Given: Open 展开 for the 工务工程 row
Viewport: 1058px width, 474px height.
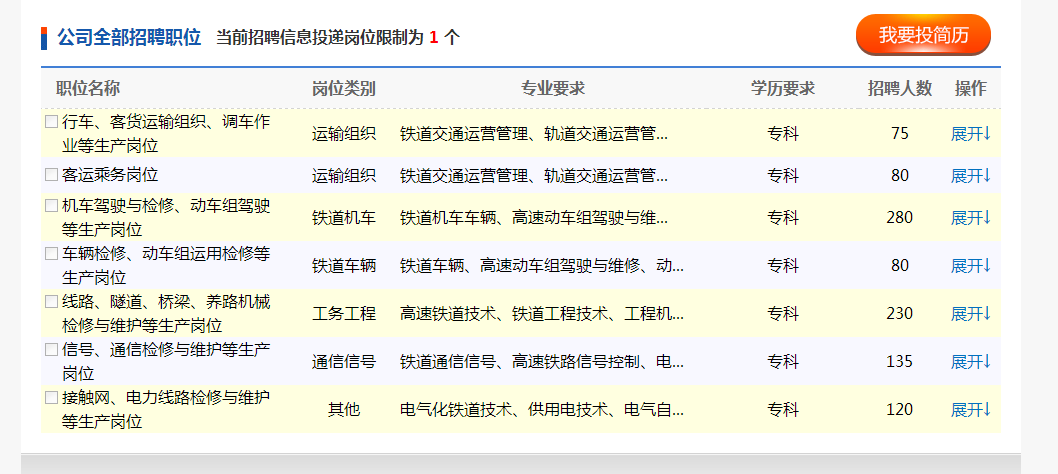Looking at the screenshot, I should point(969,314).
